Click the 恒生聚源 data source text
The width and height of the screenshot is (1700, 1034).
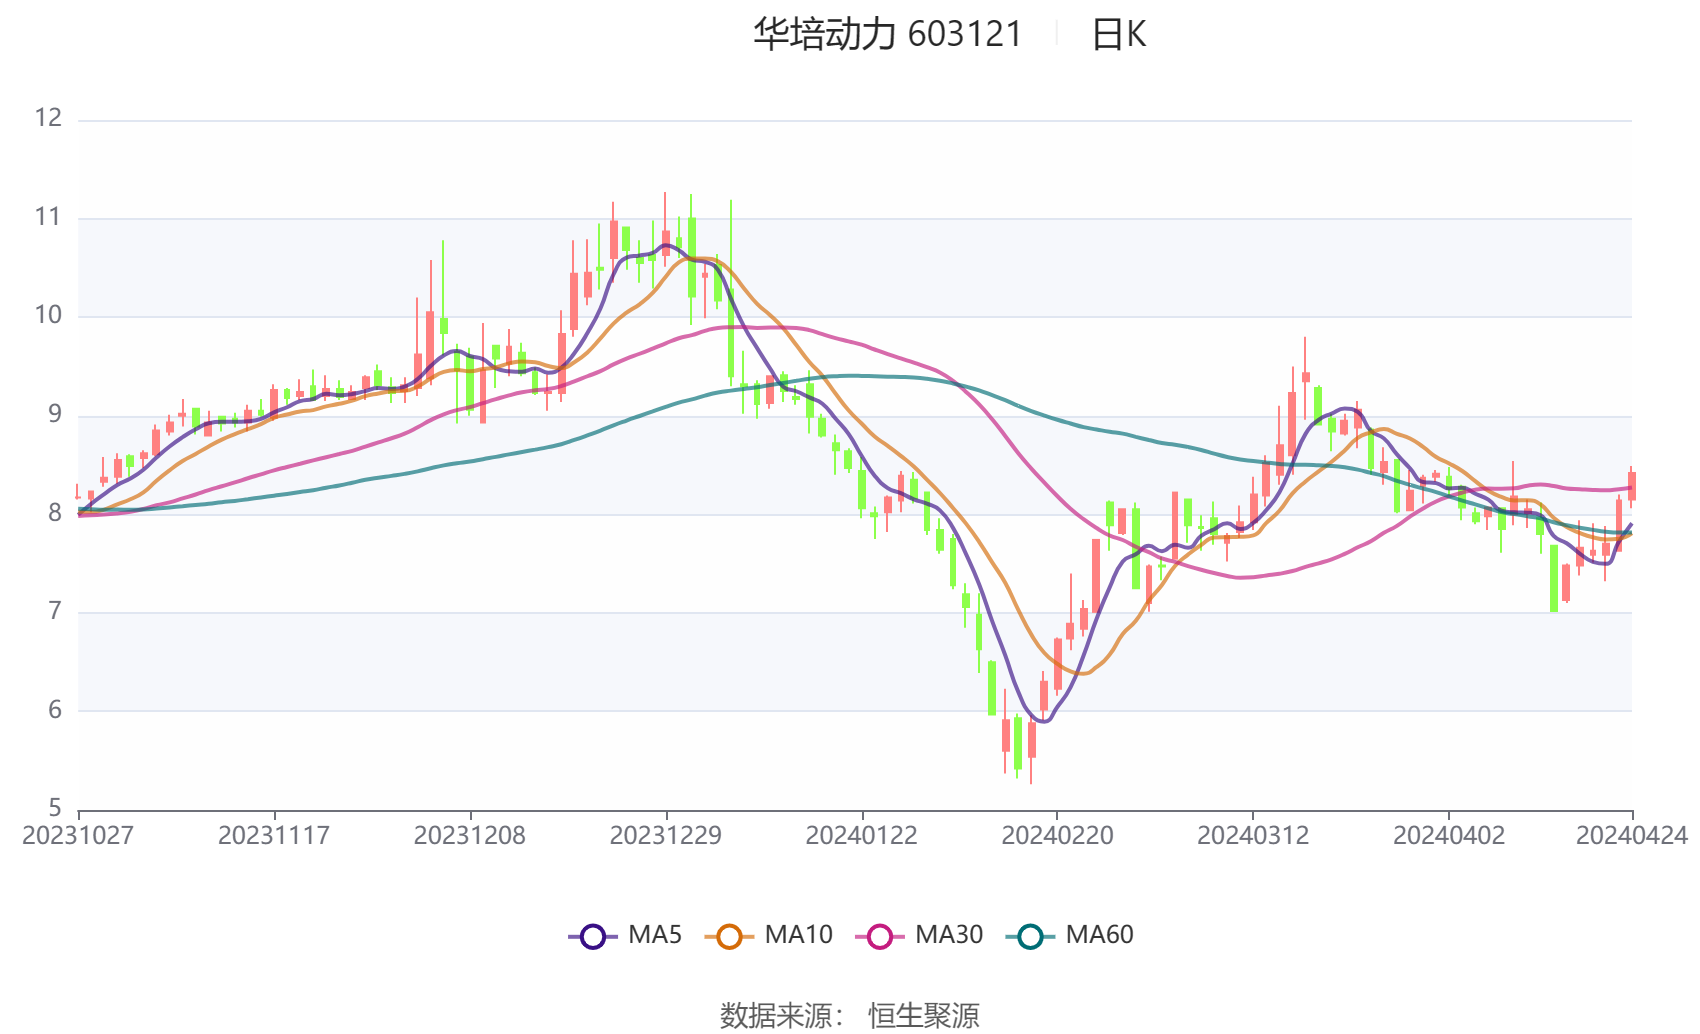coord(923,1015)
